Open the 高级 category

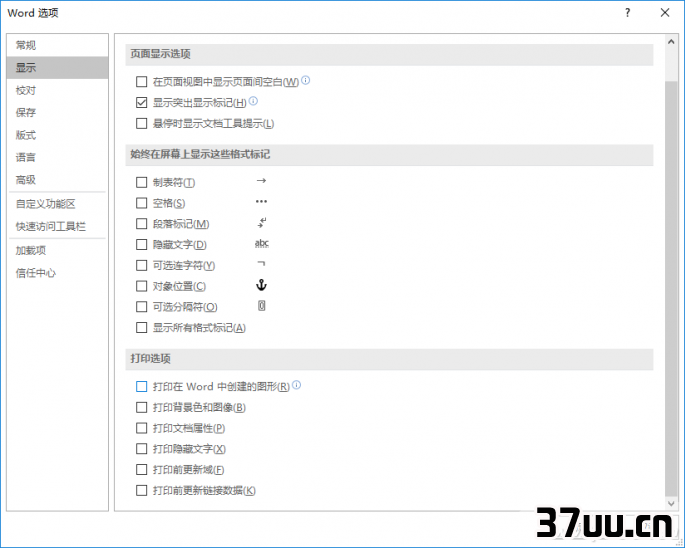(x=57, y=180)
